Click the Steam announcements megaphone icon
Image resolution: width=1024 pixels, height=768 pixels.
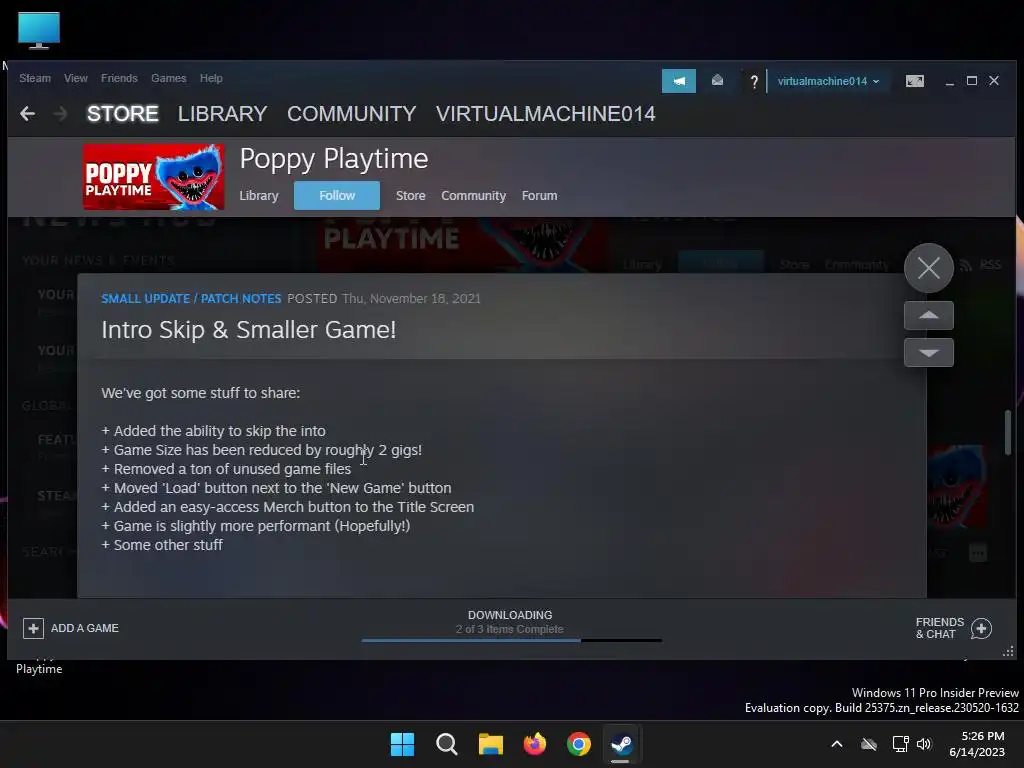(679, 81)
